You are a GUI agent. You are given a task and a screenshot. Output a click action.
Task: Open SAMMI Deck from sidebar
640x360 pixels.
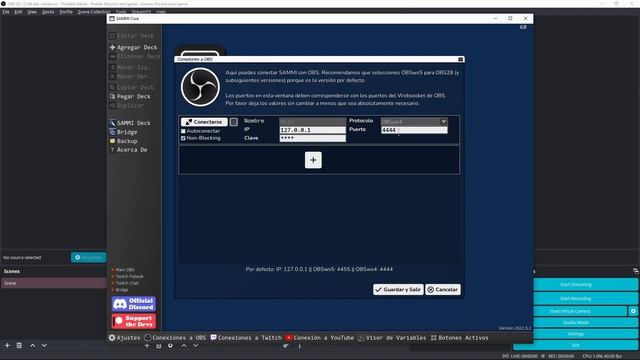coord(130,123)
